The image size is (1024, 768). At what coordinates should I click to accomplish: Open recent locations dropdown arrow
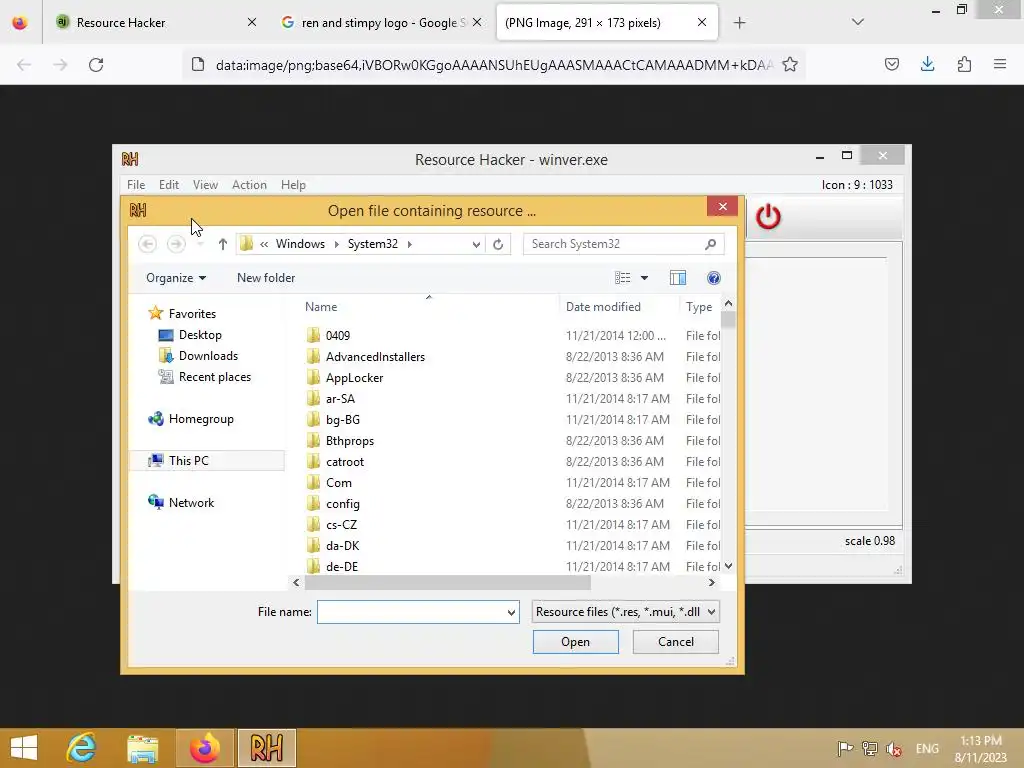pyautogui.click(x=200, y=244)
